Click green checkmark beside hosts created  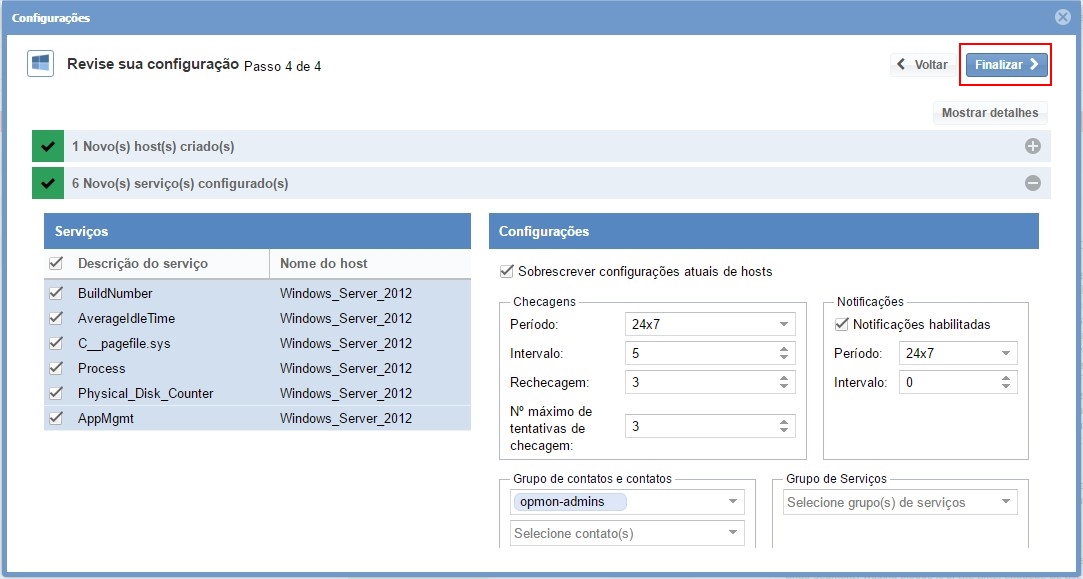[47, 147]
